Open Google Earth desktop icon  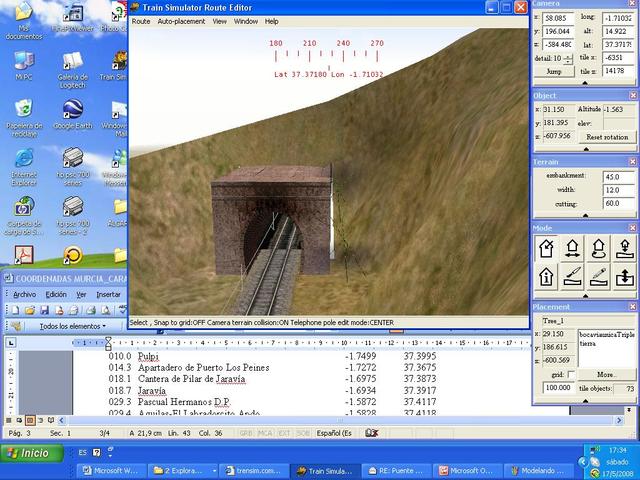[72, 107]
